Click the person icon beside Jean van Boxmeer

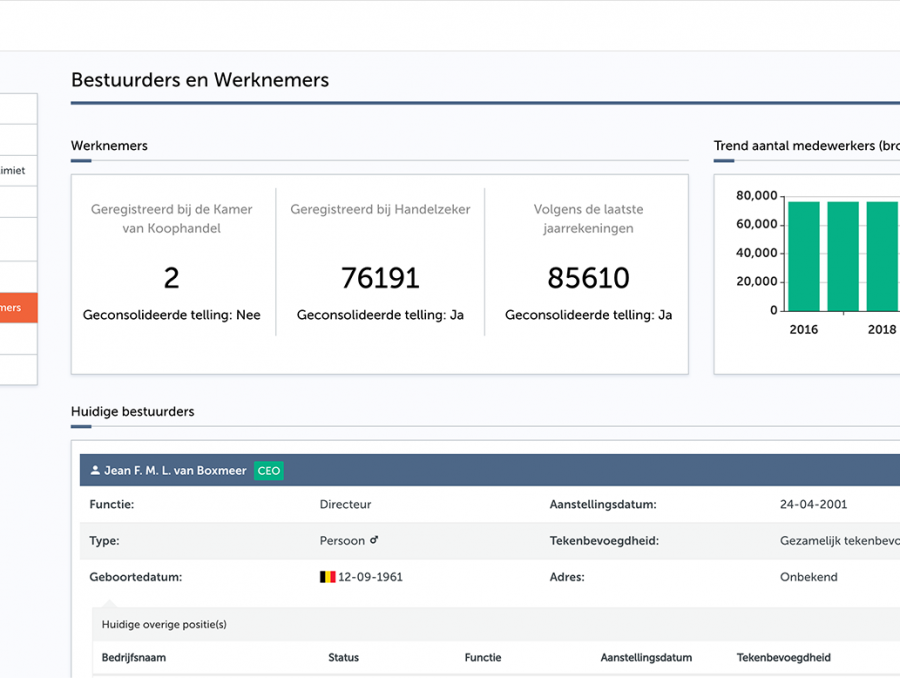tap(95, 470)
